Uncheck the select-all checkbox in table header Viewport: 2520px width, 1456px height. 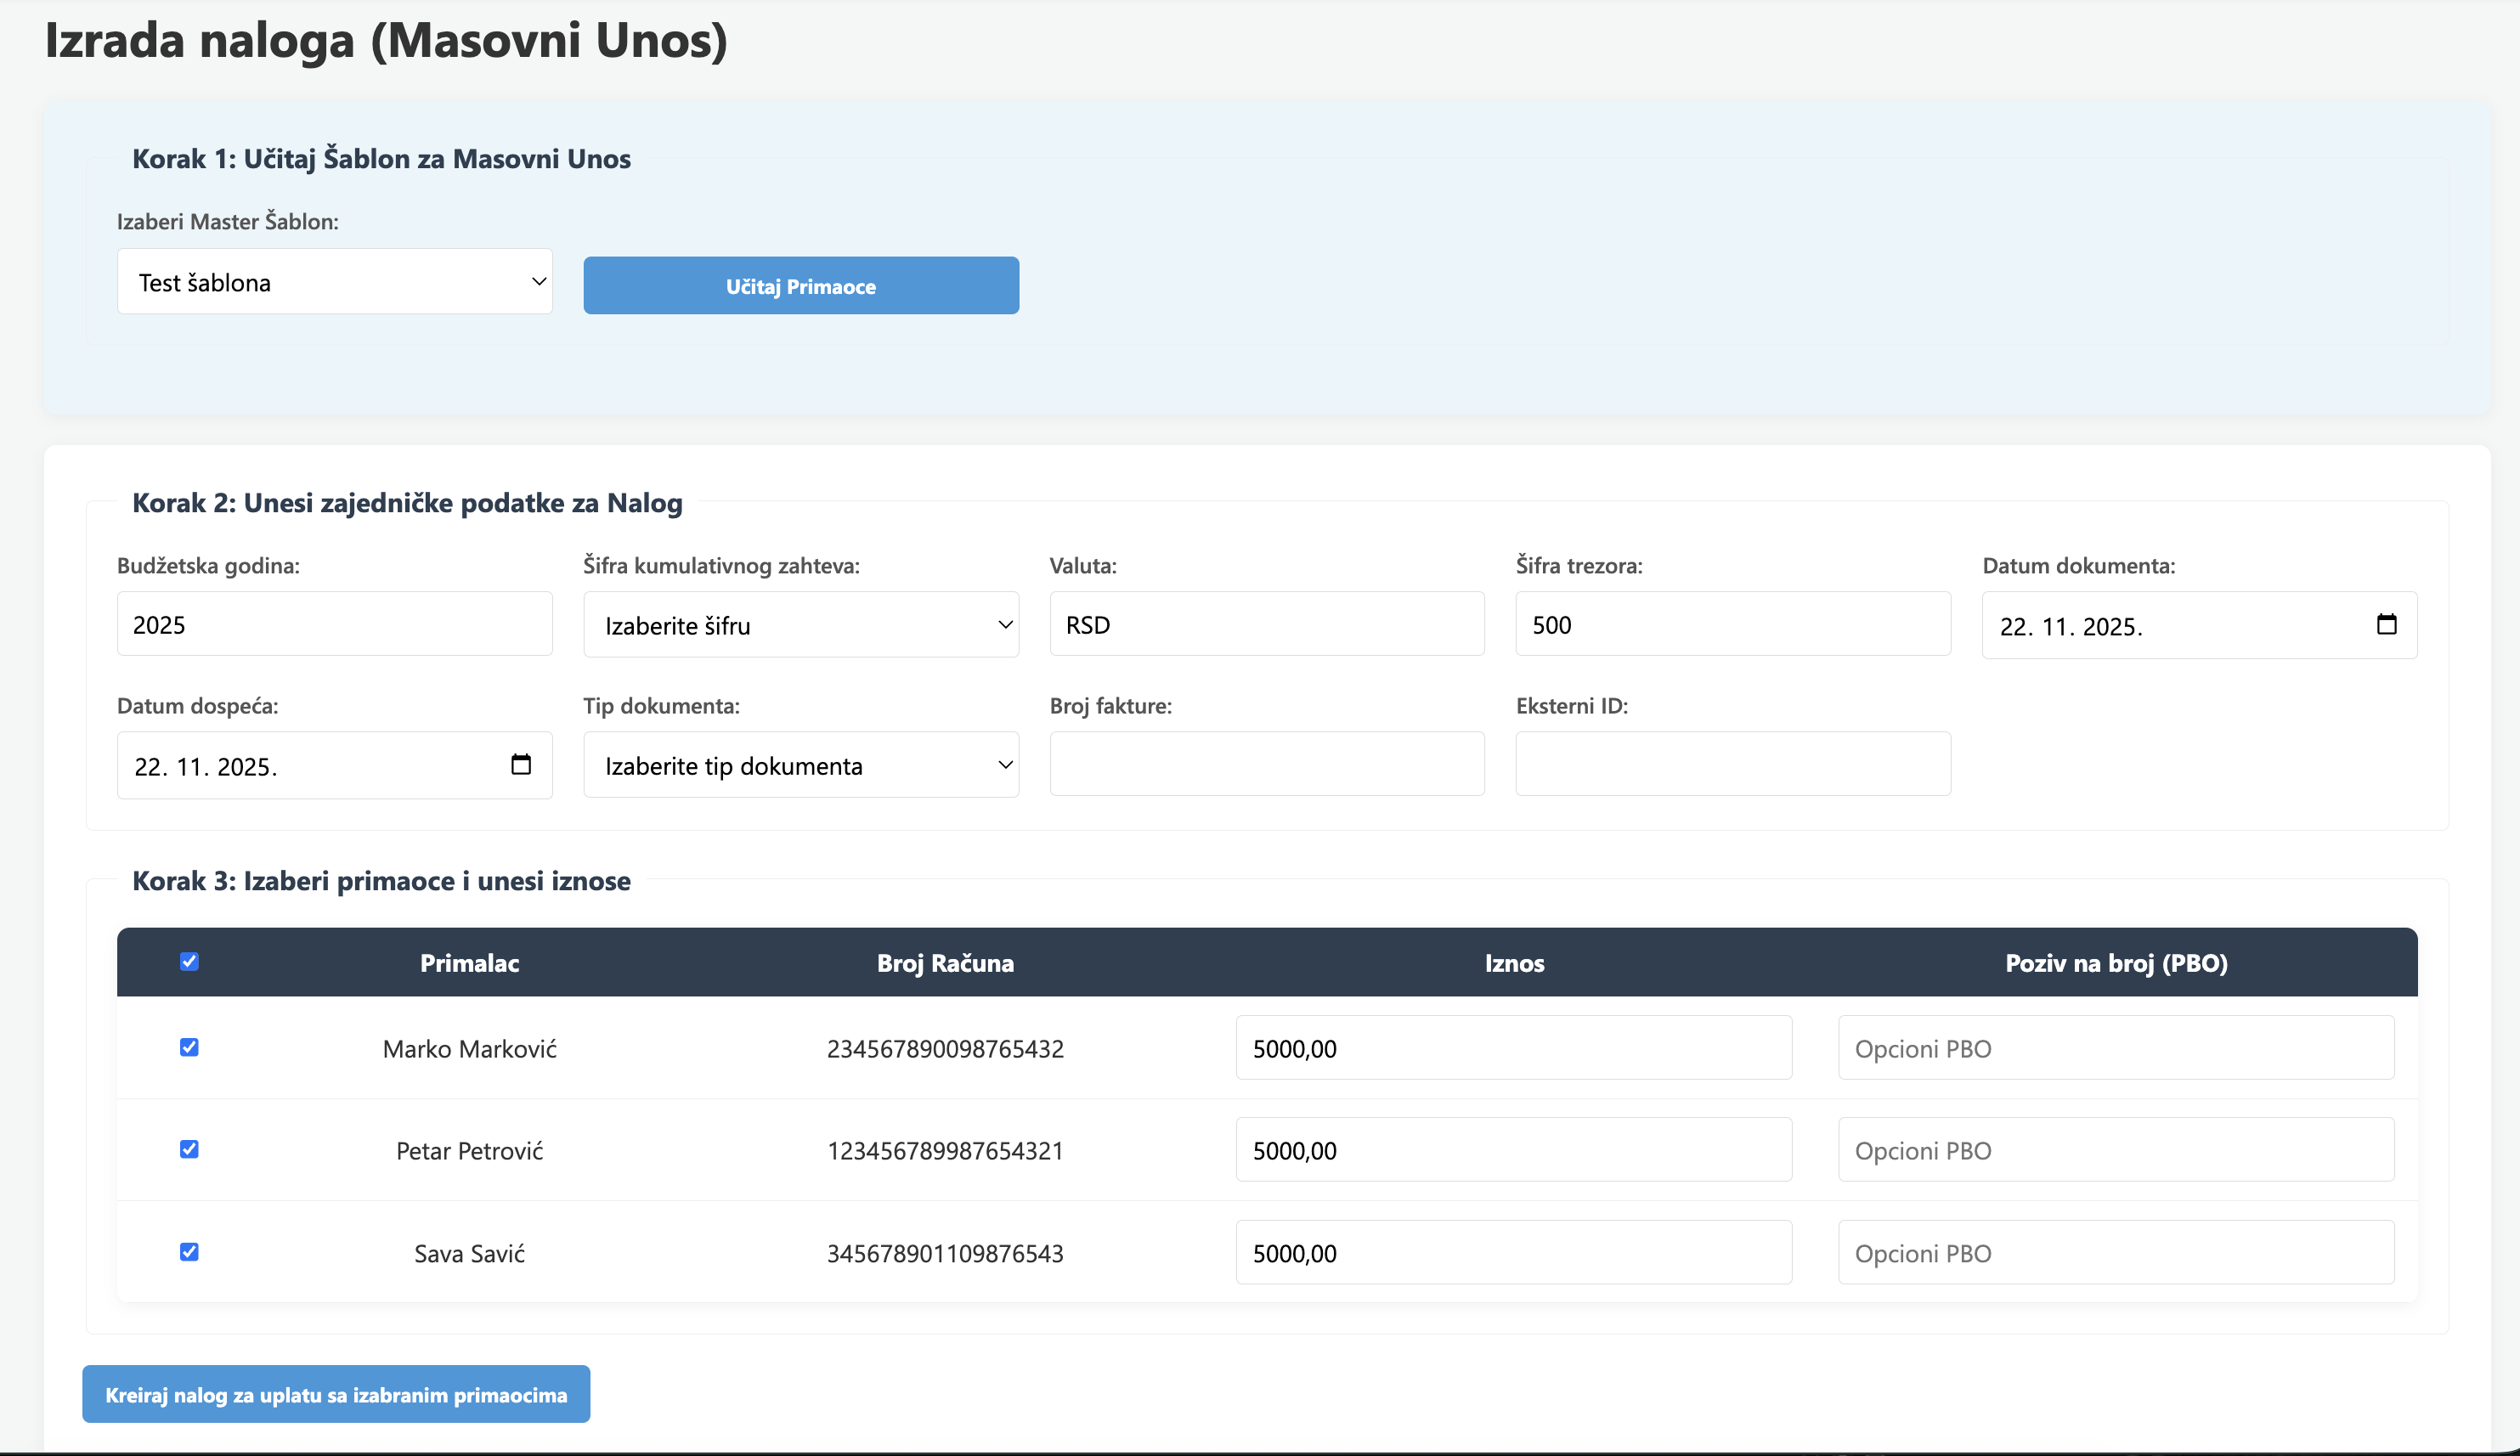tap(189, 961)
